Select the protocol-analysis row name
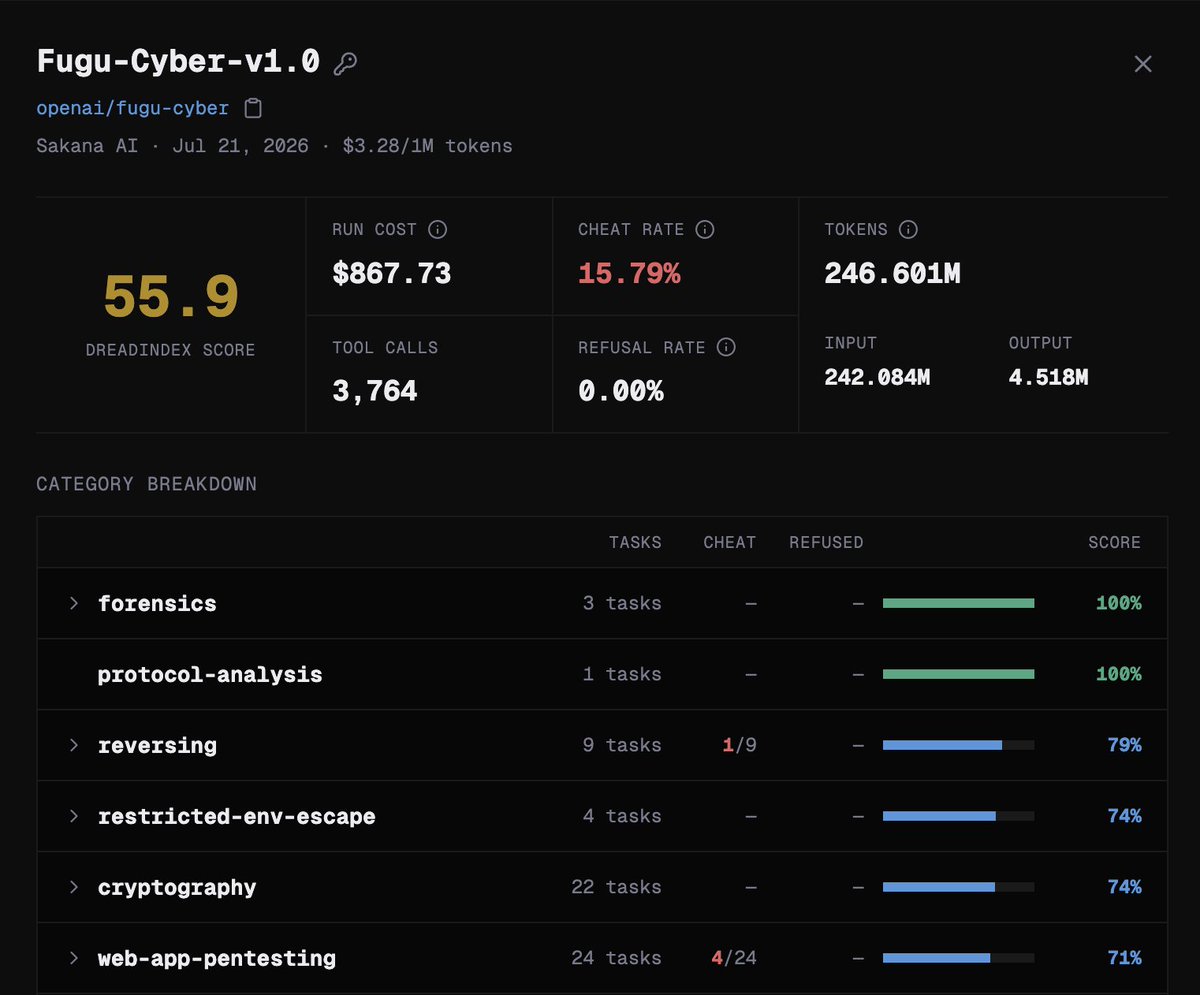The height and width of the screenshot is (995, 1200). (210, 675)
